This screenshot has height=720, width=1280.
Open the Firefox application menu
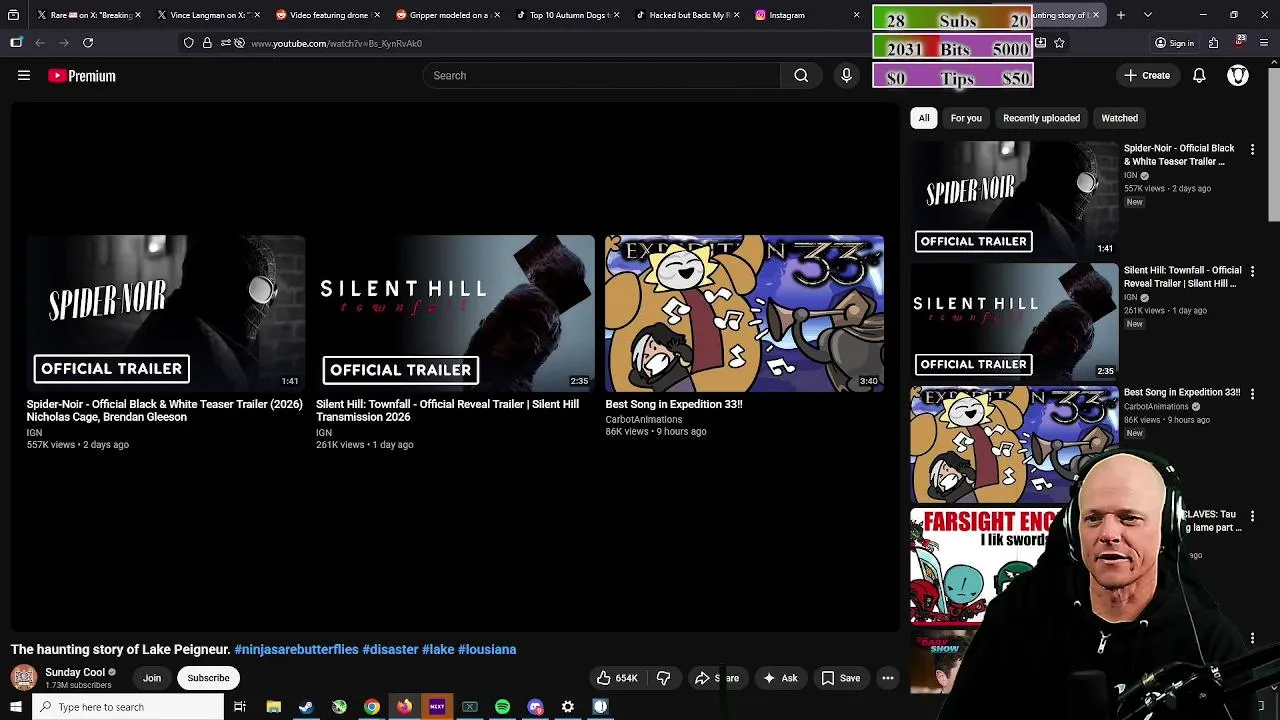coord(1265,43)
